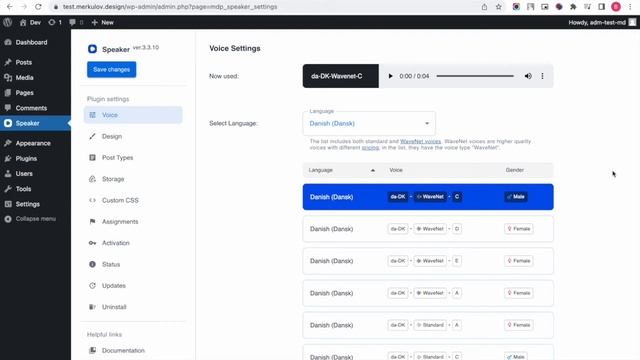
Task: Open the Uninstall settings tab
Action: pos(133,307)
